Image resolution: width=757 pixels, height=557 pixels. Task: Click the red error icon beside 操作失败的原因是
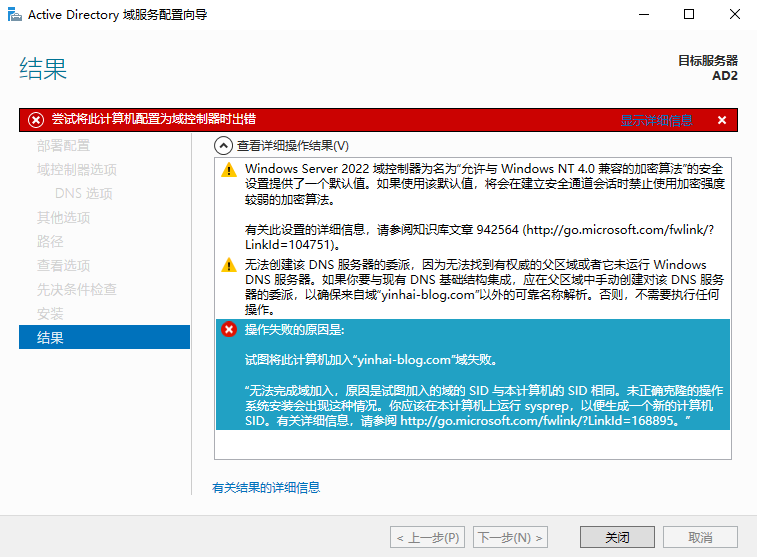tap(229, 330)
